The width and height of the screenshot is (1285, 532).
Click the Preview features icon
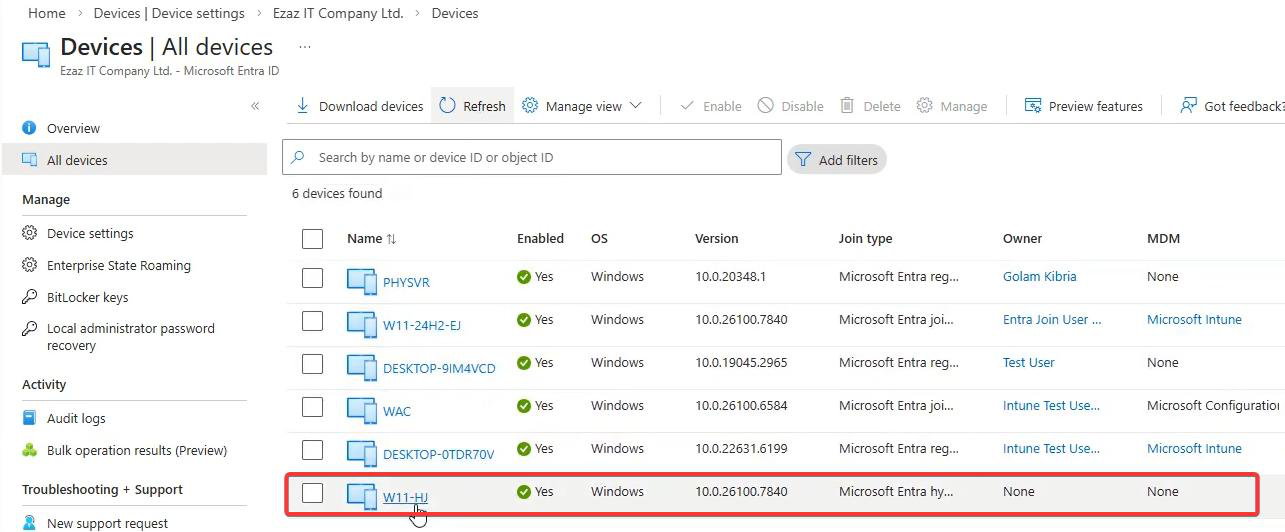tap(1032, 105)
